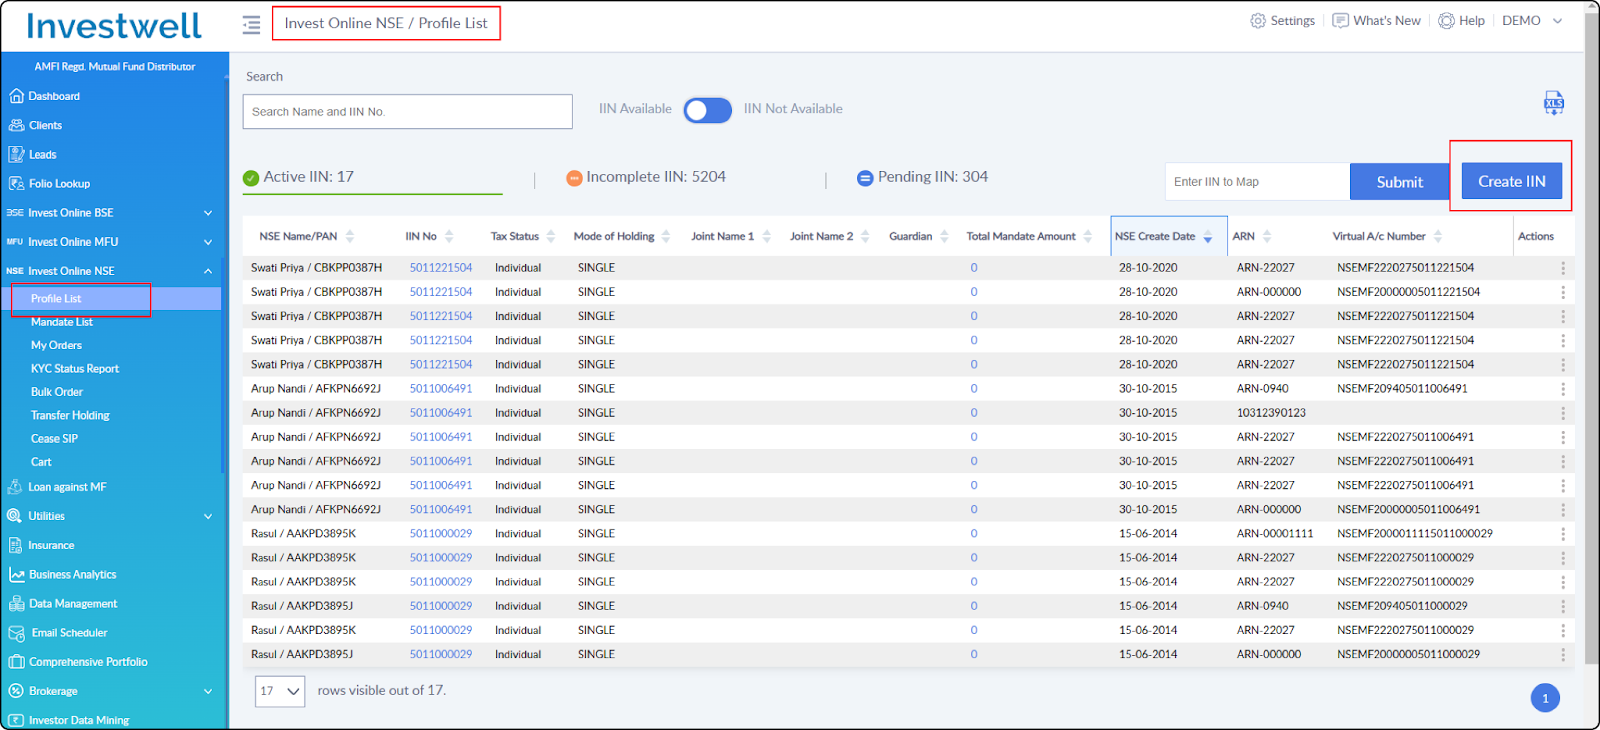Viewport: 1600px width, 730px height.
Task: Sort by Mode of Holding arrows
Action: pyautogui.click(x=666, y=236)
